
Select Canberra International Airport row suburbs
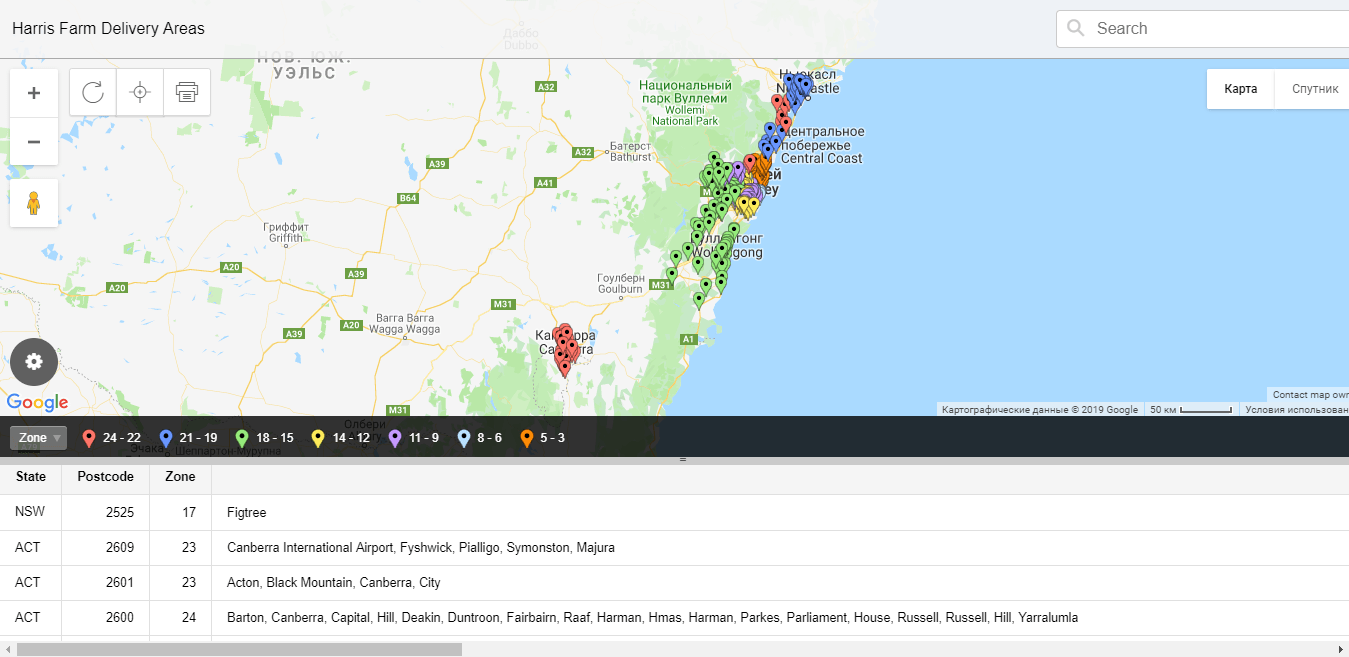tap(421, 548)
